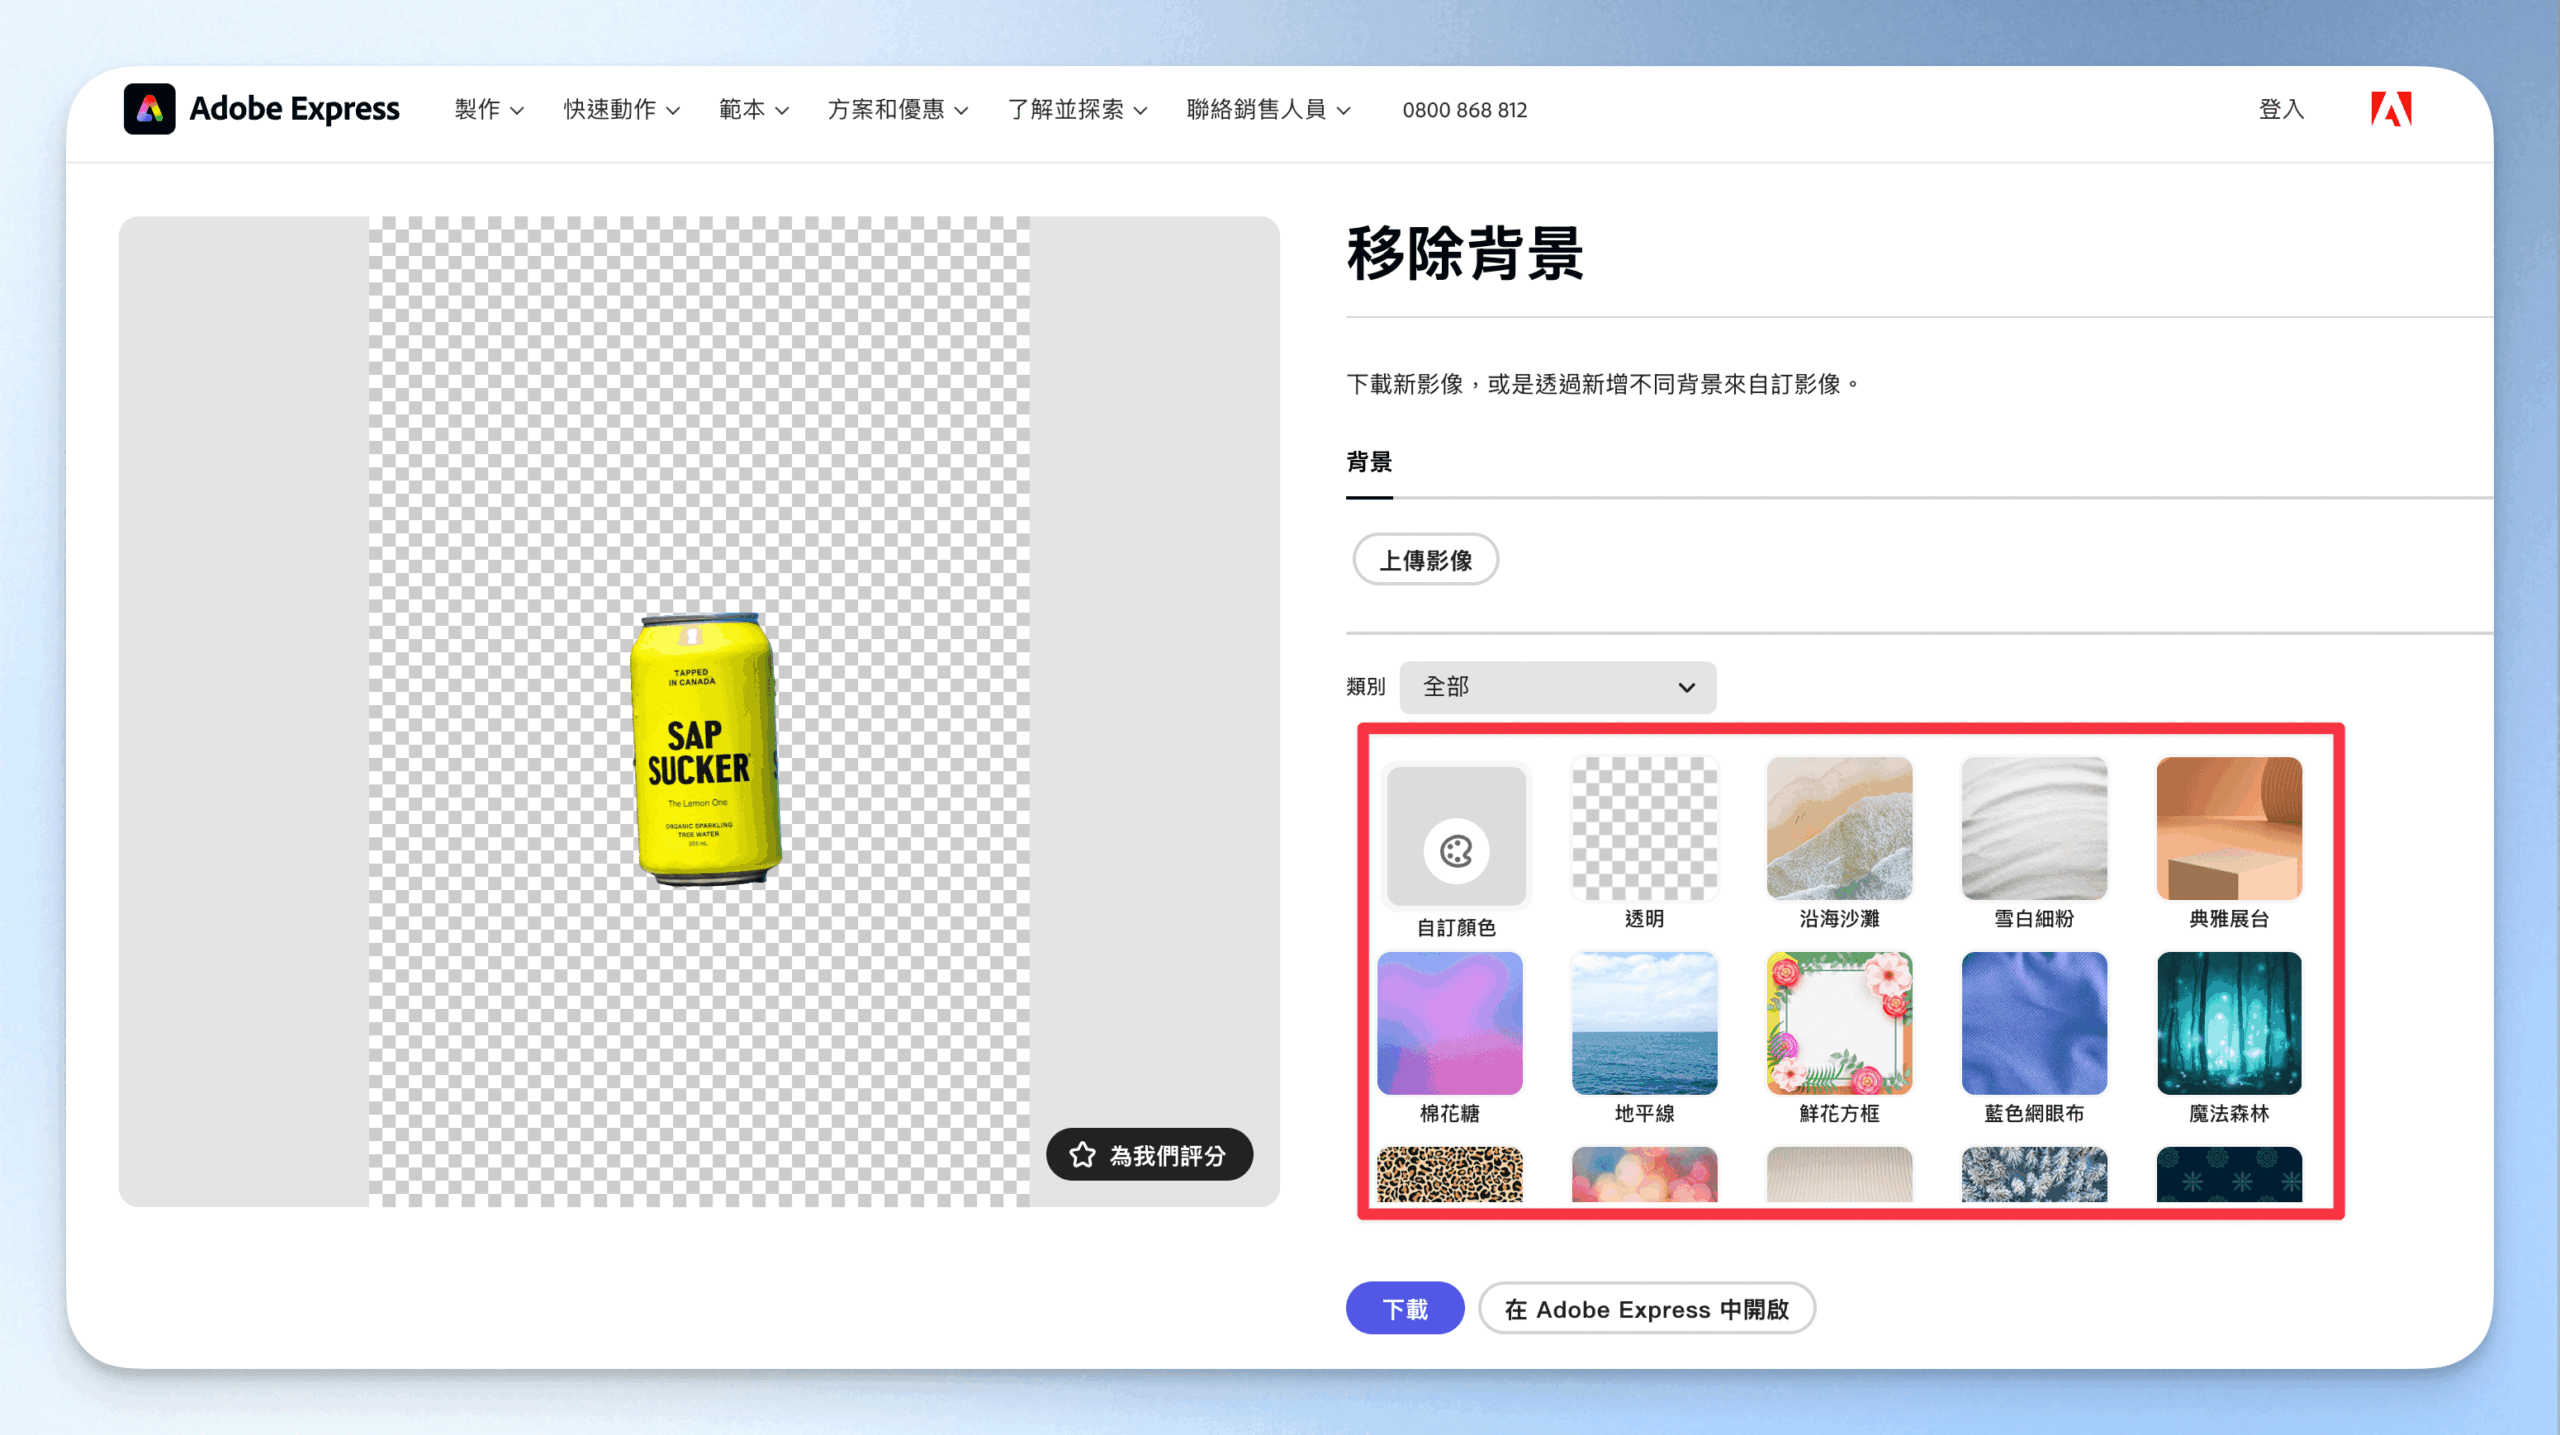
Task: Click 在 Adobe Express 中開啟 button
Action: click(x=1646, y=1309)
